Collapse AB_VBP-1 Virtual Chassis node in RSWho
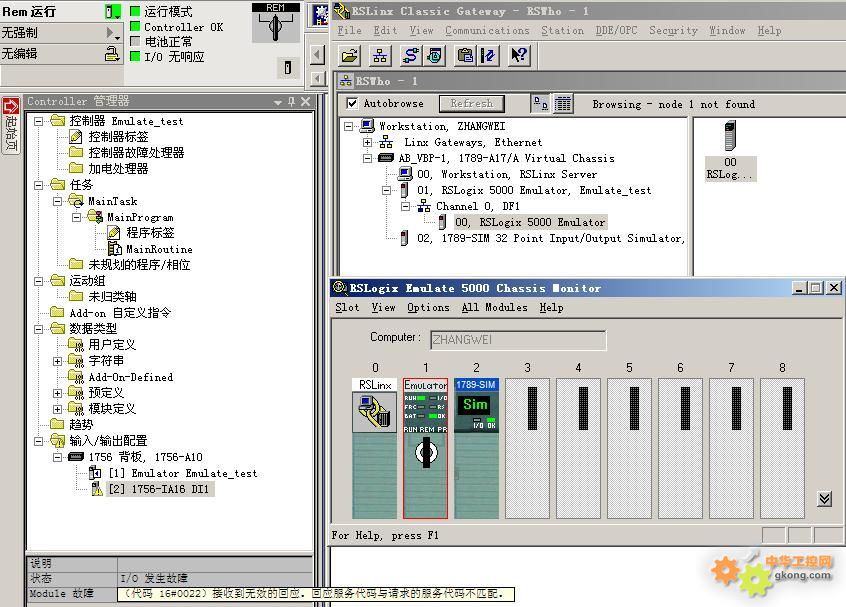This screenshot has width=846, height=607. point(367,158)
